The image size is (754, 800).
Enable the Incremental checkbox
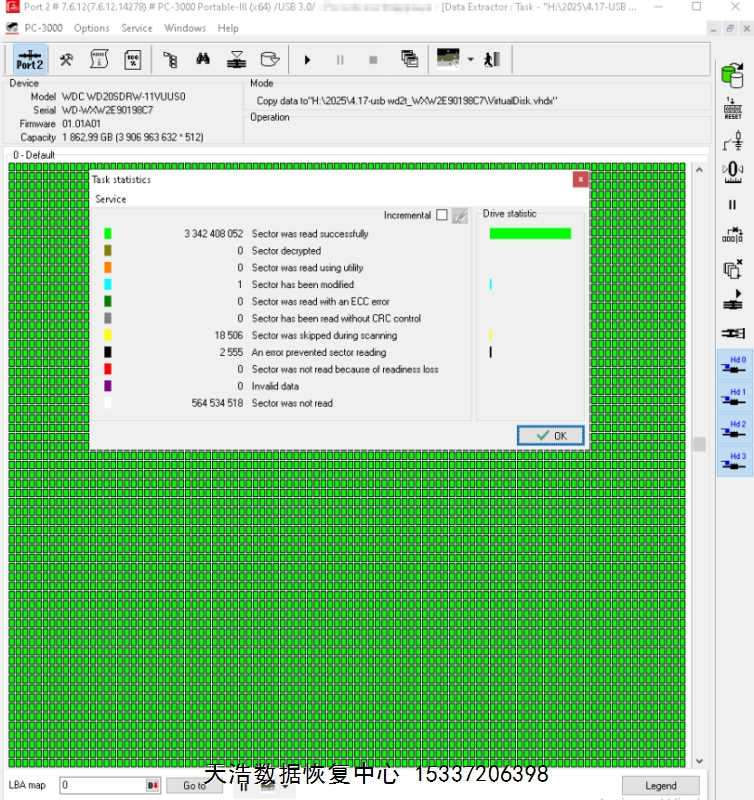tap(441, 215)
